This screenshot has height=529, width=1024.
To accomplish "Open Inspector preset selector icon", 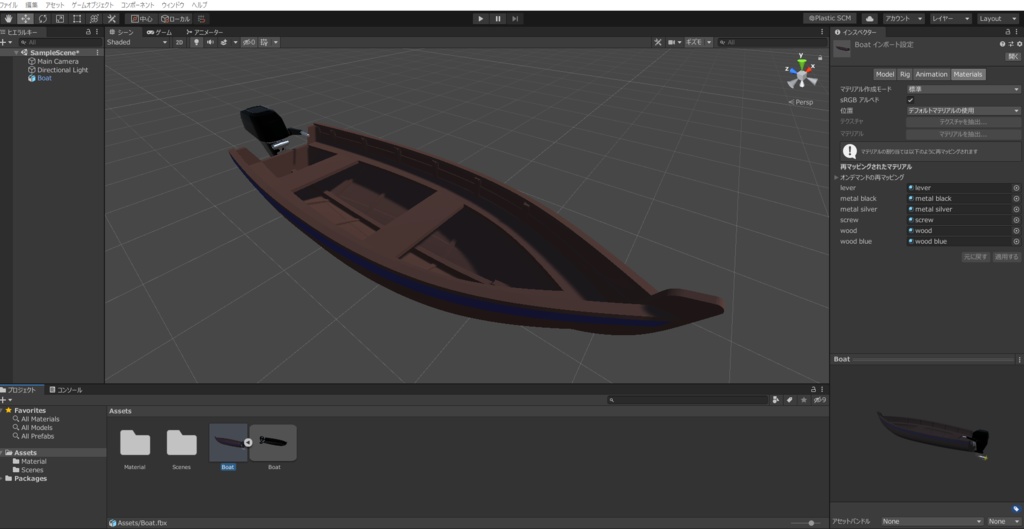I will coord(1011,44).
